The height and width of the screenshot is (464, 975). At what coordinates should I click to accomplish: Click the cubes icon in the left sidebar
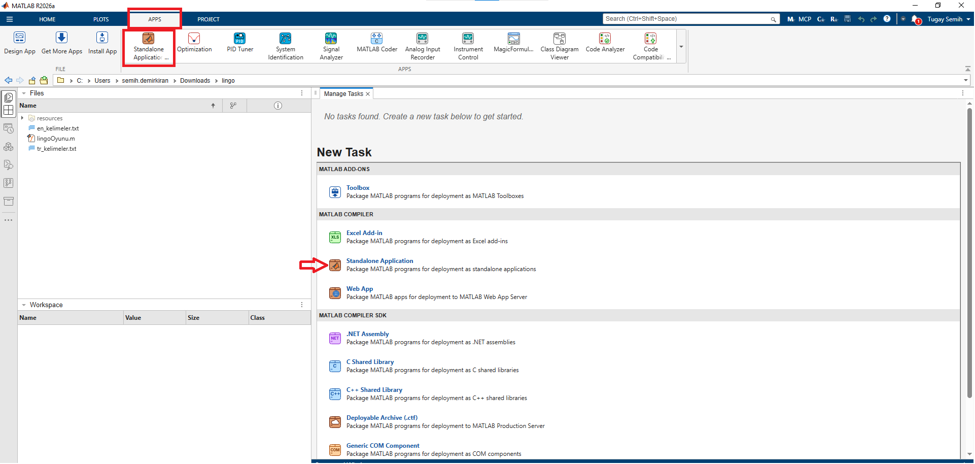point(9,147)
